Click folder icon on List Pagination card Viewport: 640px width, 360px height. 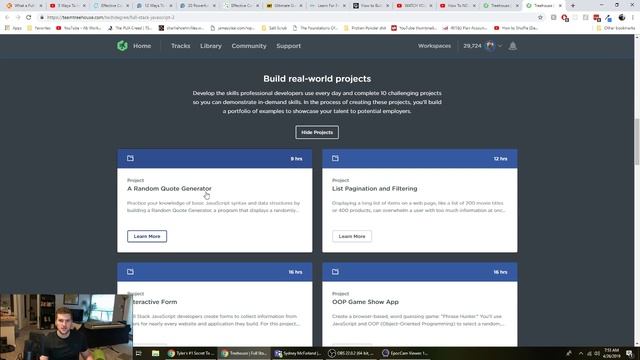335,158
